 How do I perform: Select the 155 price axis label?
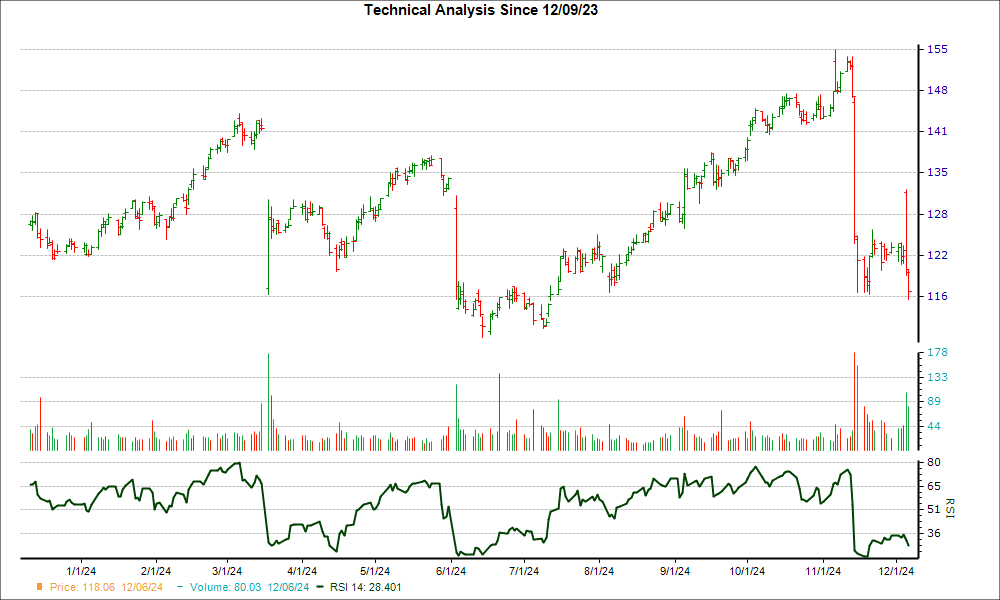[x=937, y=49]
